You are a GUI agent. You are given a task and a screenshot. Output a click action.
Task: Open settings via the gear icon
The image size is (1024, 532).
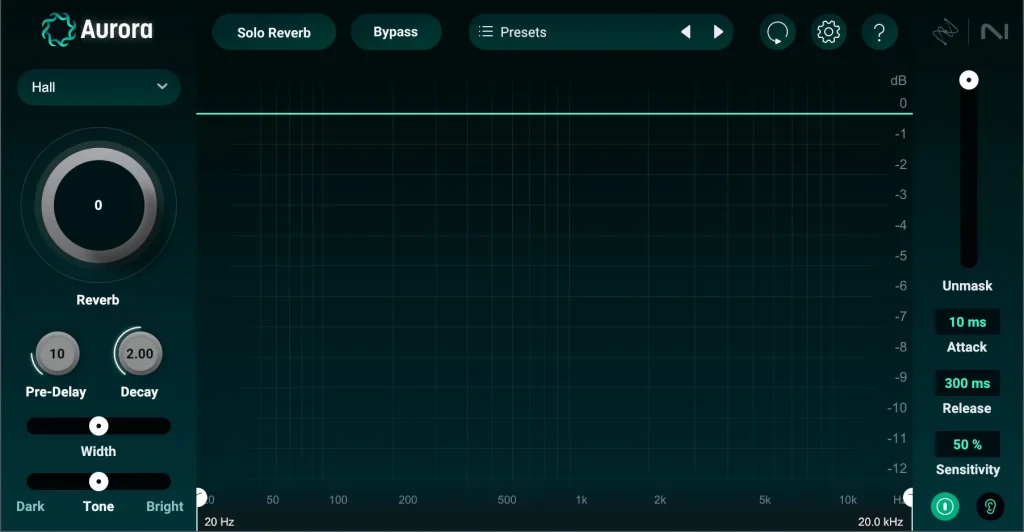point(828,32)
